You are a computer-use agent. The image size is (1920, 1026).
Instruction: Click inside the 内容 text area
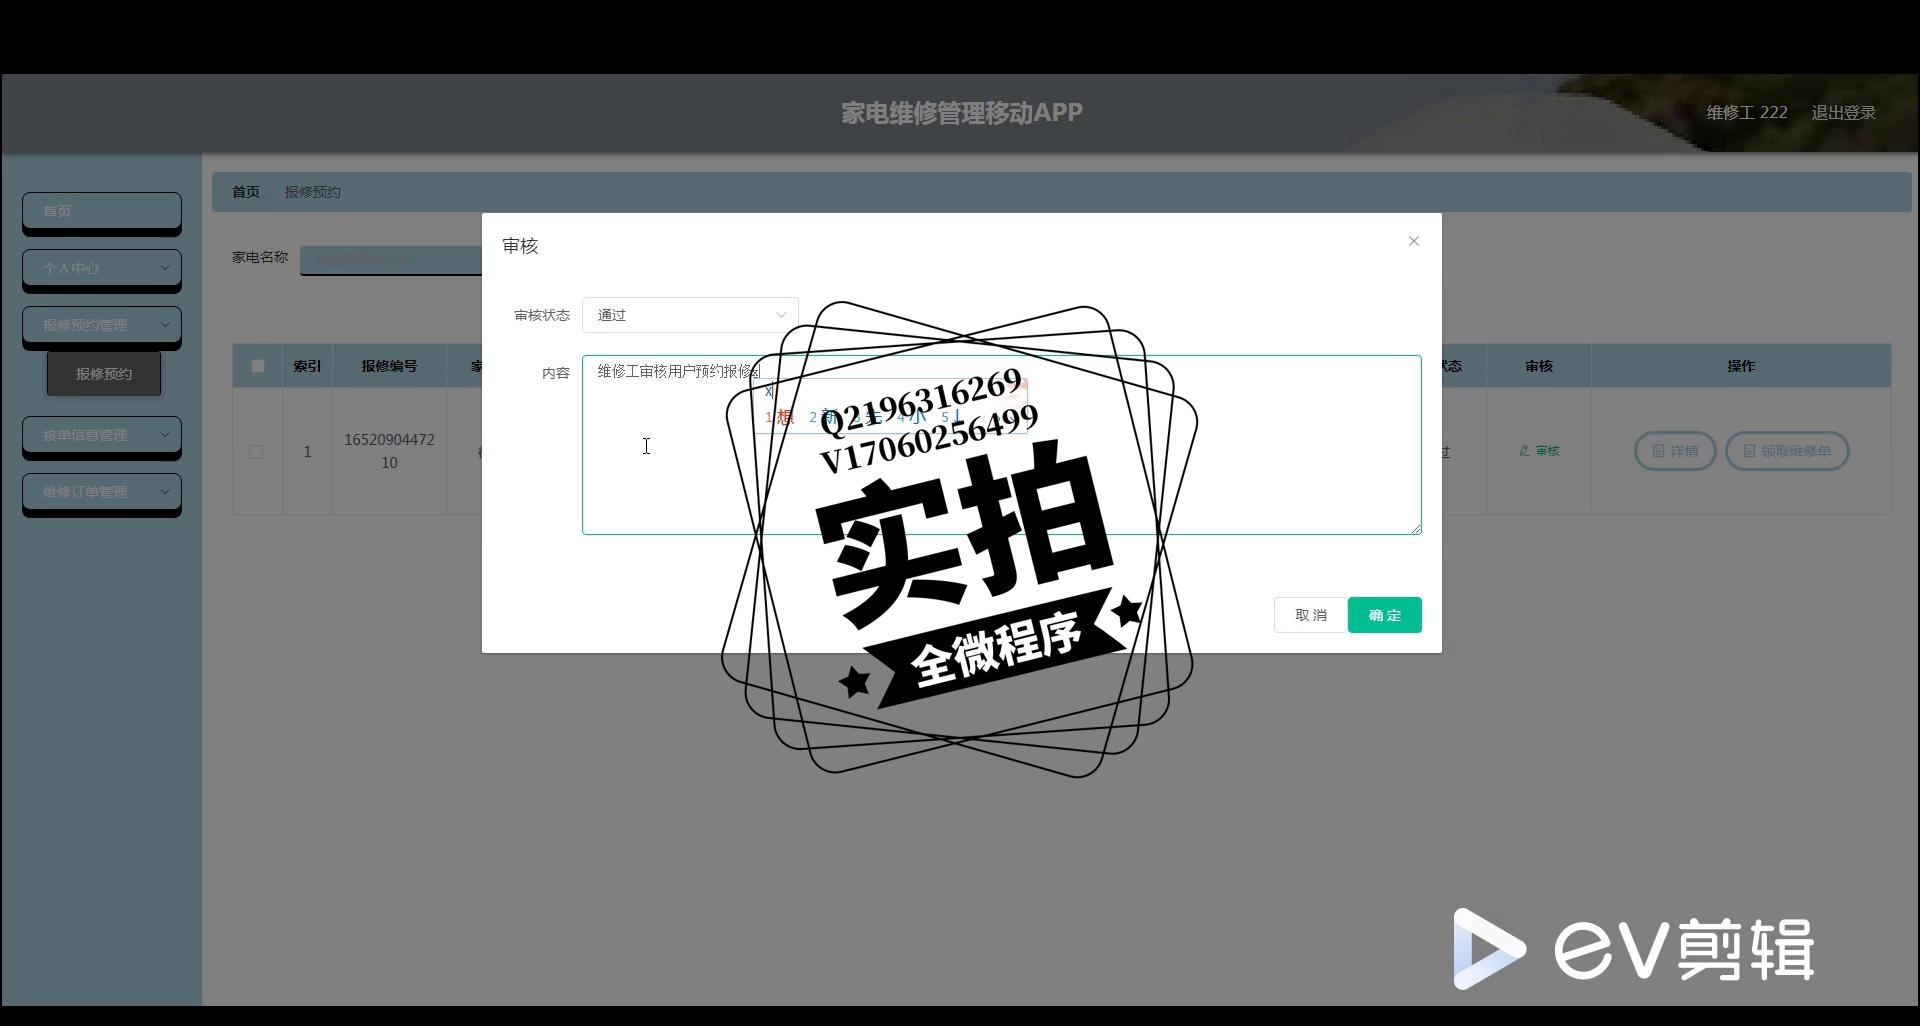(x=1001, y=445)
